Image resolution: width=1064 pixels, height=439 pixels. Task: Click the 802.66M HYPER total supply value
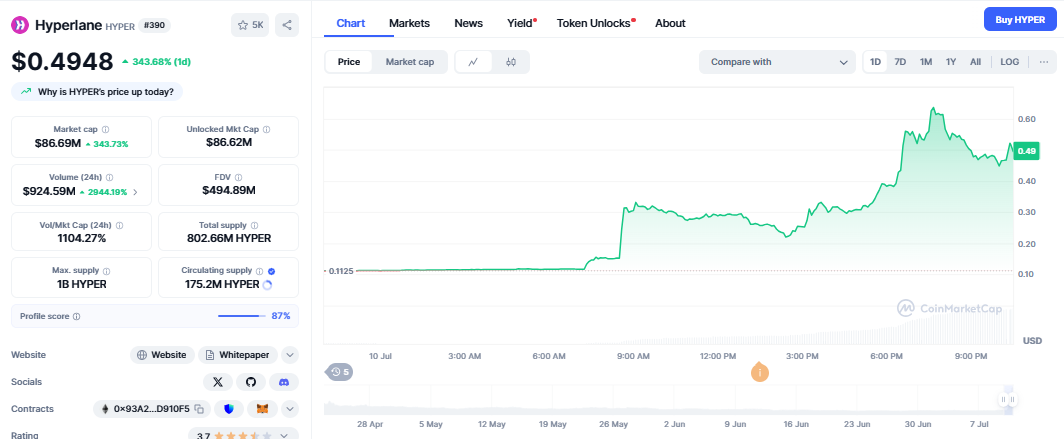[x=229, y=238]
